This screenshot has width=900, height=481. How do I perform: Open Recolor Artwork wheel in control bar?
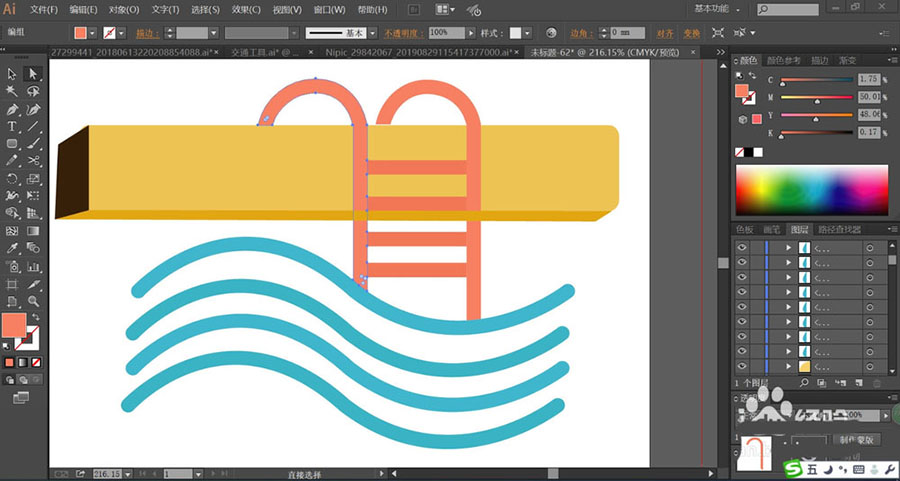(x=551, y=33)
